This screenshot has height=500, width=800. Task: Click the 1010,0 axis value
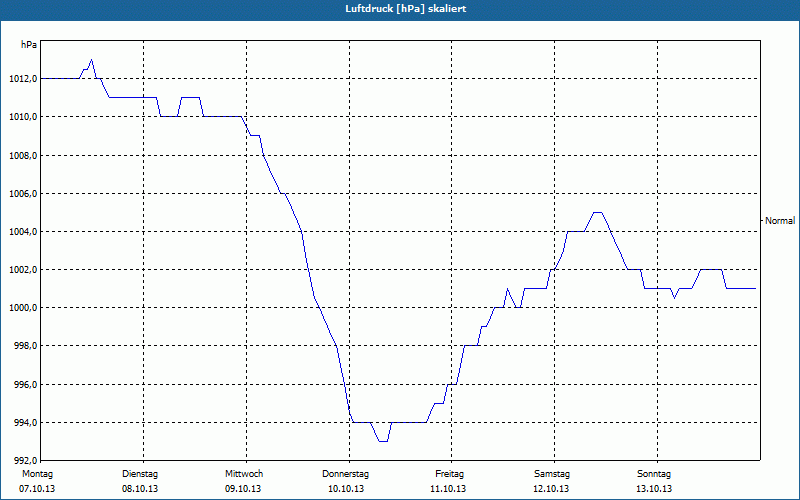tap(23, 117)
